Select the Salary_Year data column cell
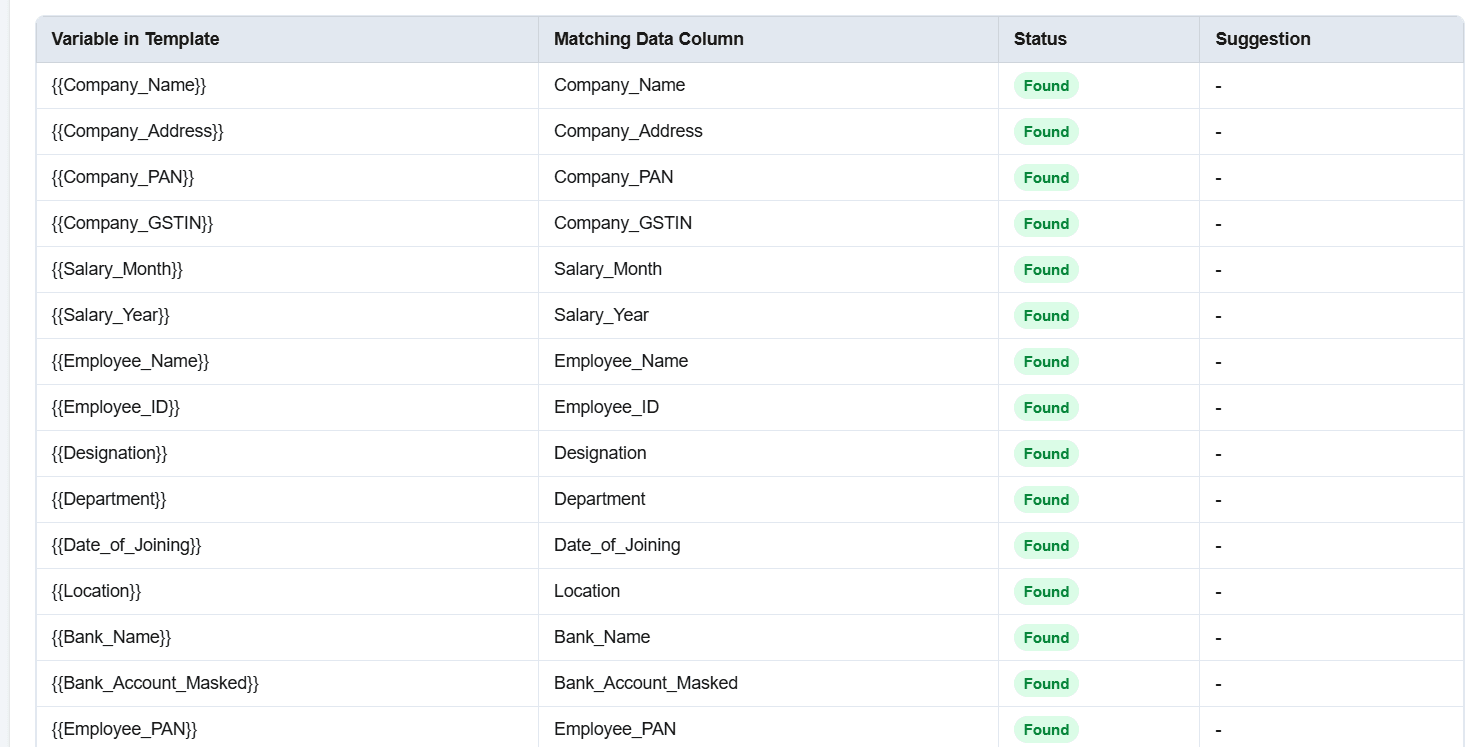Viewport: 1472px width, 747px height. 768,315
